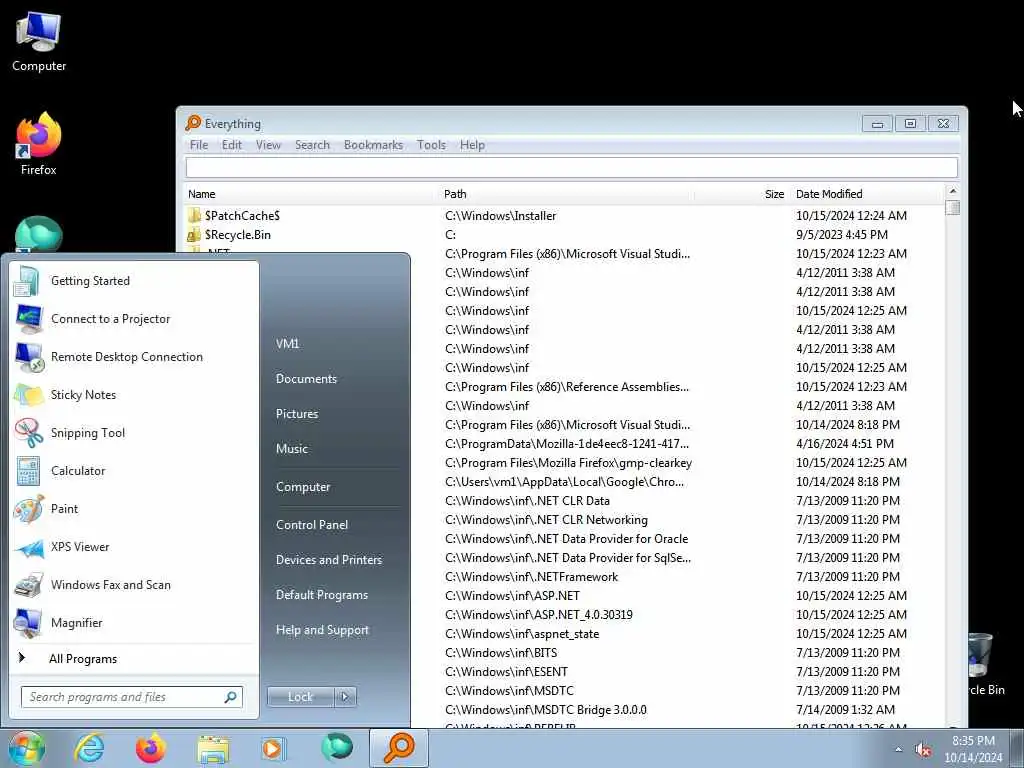Click the Everything window title icon

pyautogui.click(x=193, y=123)
